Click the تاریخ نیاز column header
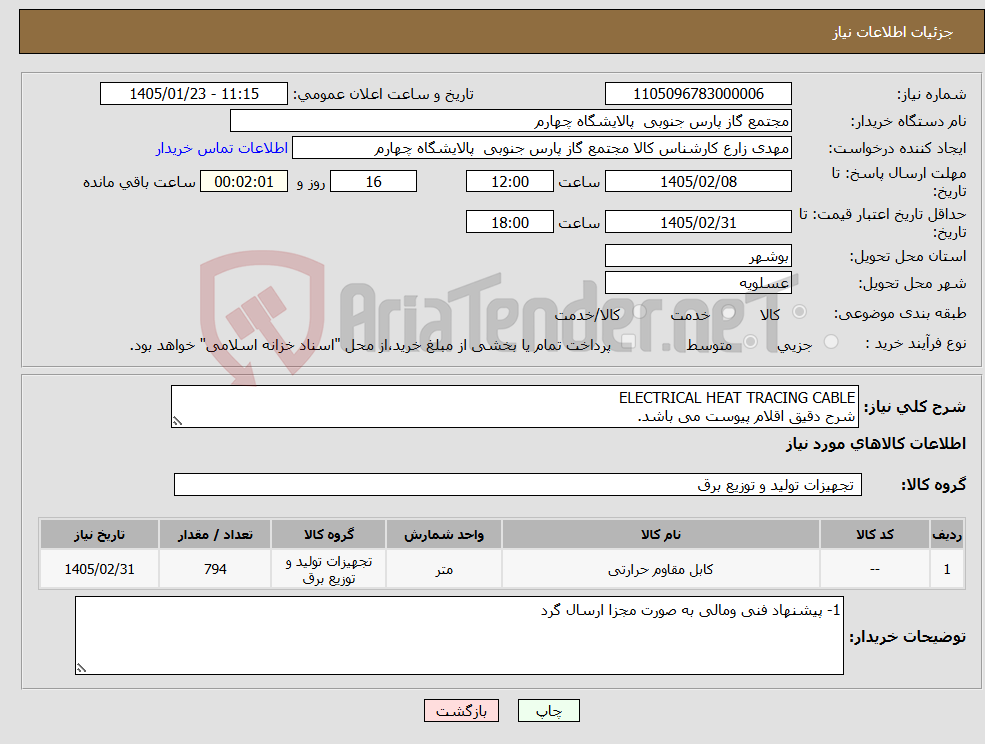985x744 pixels. point(99,535)
